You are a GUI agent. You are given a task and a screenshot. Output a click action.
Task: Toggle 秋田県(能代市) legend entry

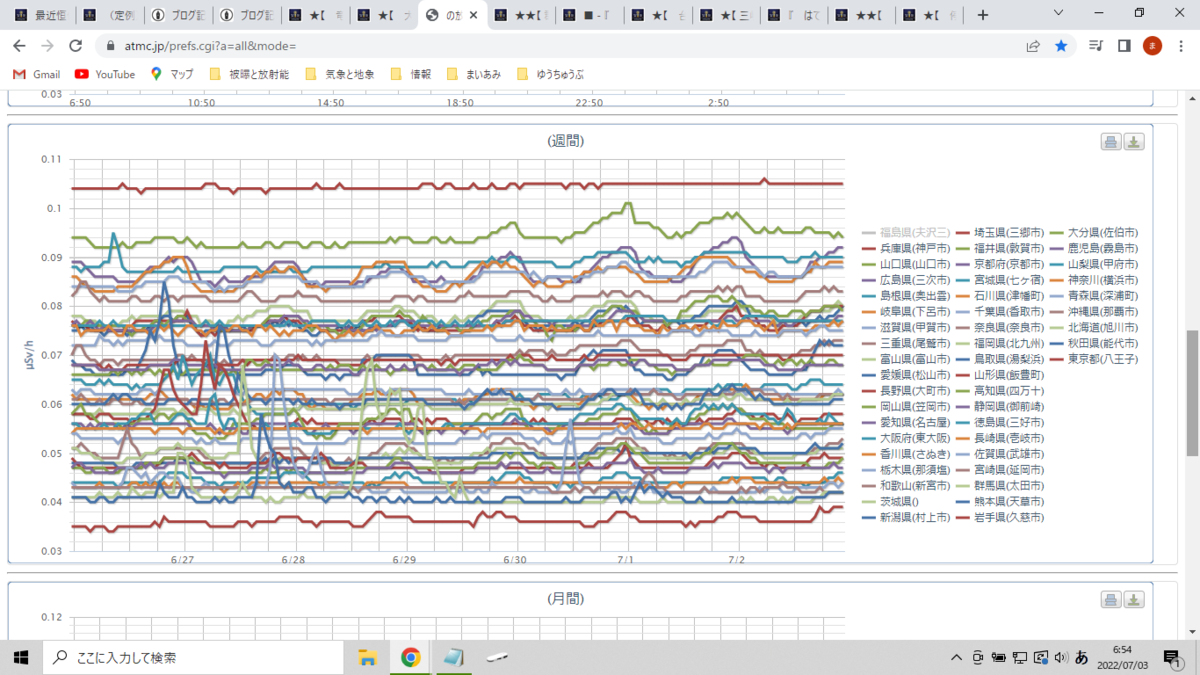pos(1094,343)
